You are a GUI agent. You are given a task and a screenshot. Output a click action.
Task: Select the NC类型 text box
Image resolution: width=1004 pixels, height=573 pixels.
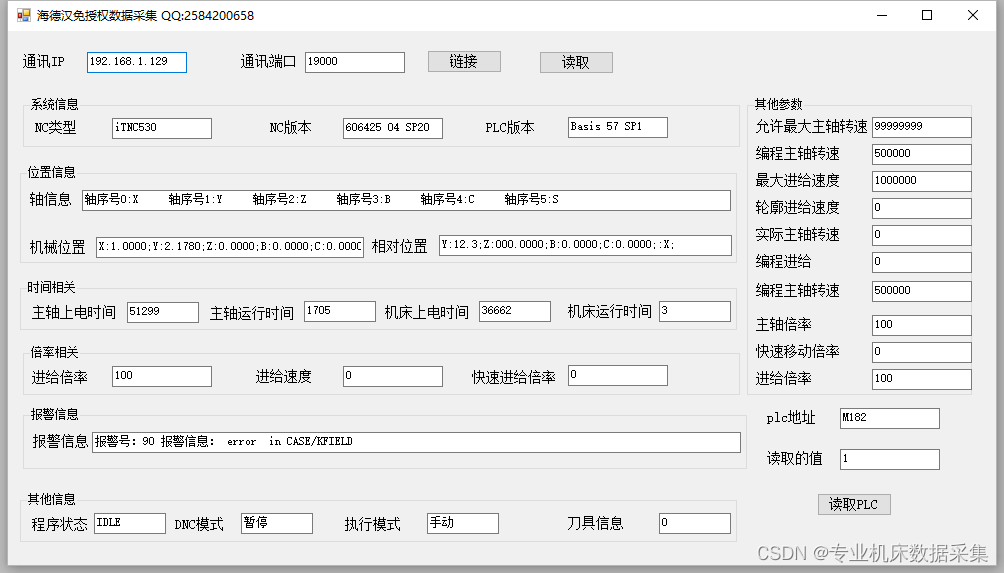click(x=161, y=128)
